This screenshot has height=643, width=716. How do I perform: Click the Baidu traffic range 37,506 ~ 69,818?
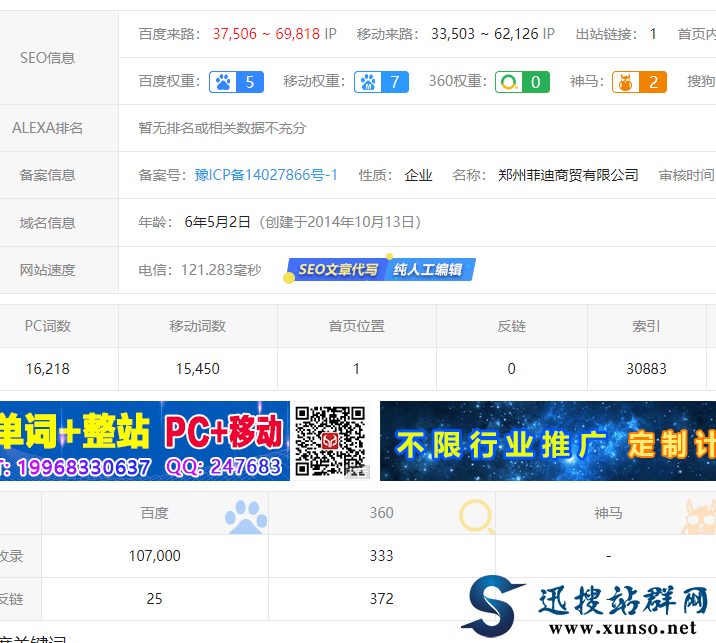(x=266, y=34)
